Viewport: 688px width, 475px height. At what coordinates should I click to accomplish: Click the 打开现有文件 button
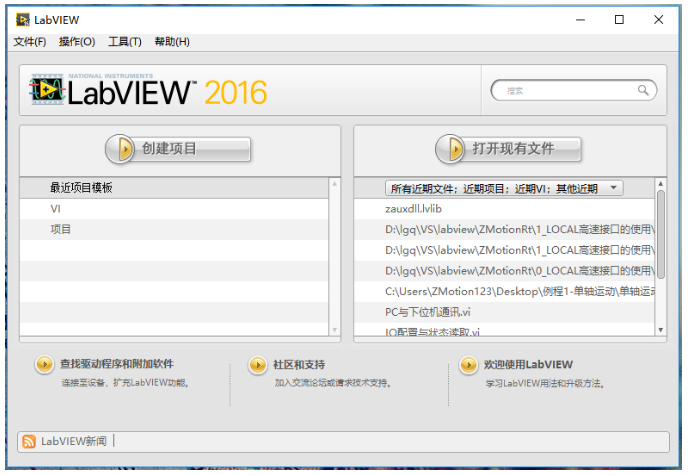tap(509, 149)
